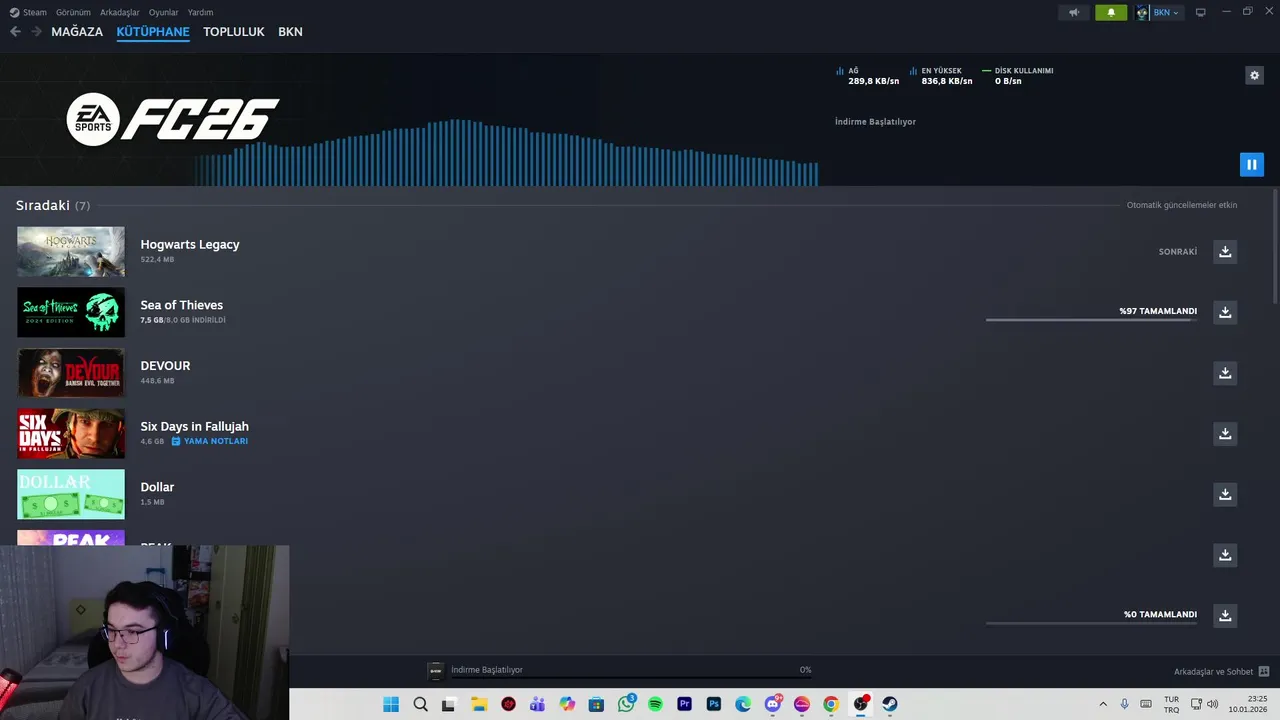
Task: Open download settings gear icon
Action: [1254, 75]
